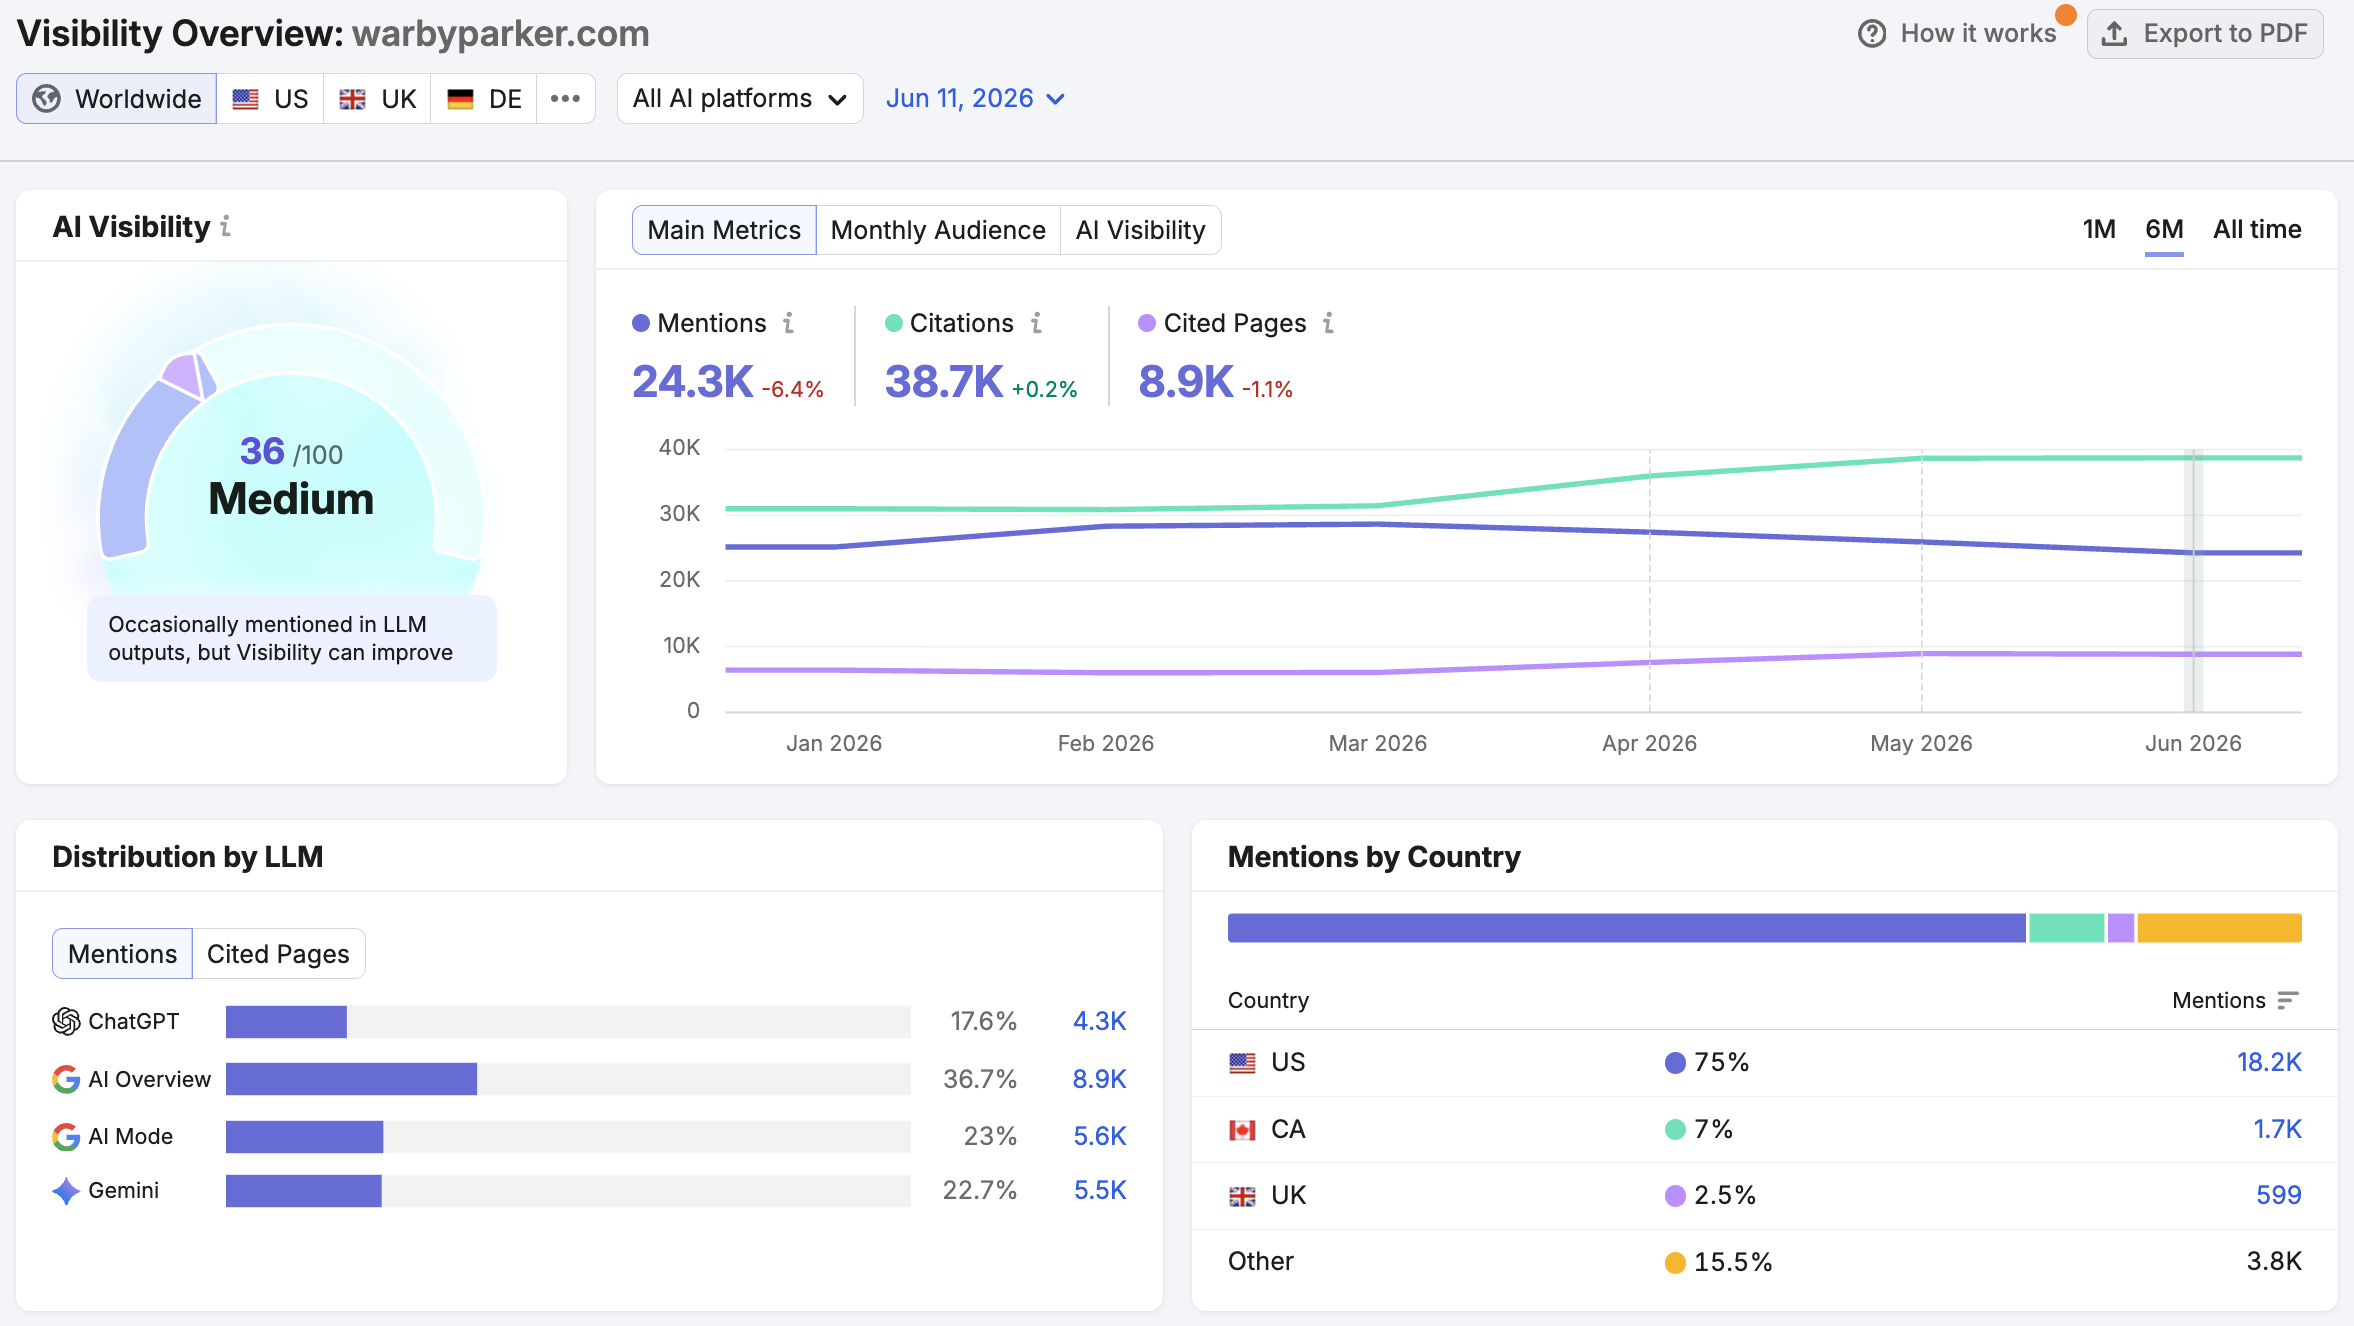Screen dimensions: 2354x1326
Task: Open the 4.3K ChatGPT mentions link
Action: point(1099,1021)
